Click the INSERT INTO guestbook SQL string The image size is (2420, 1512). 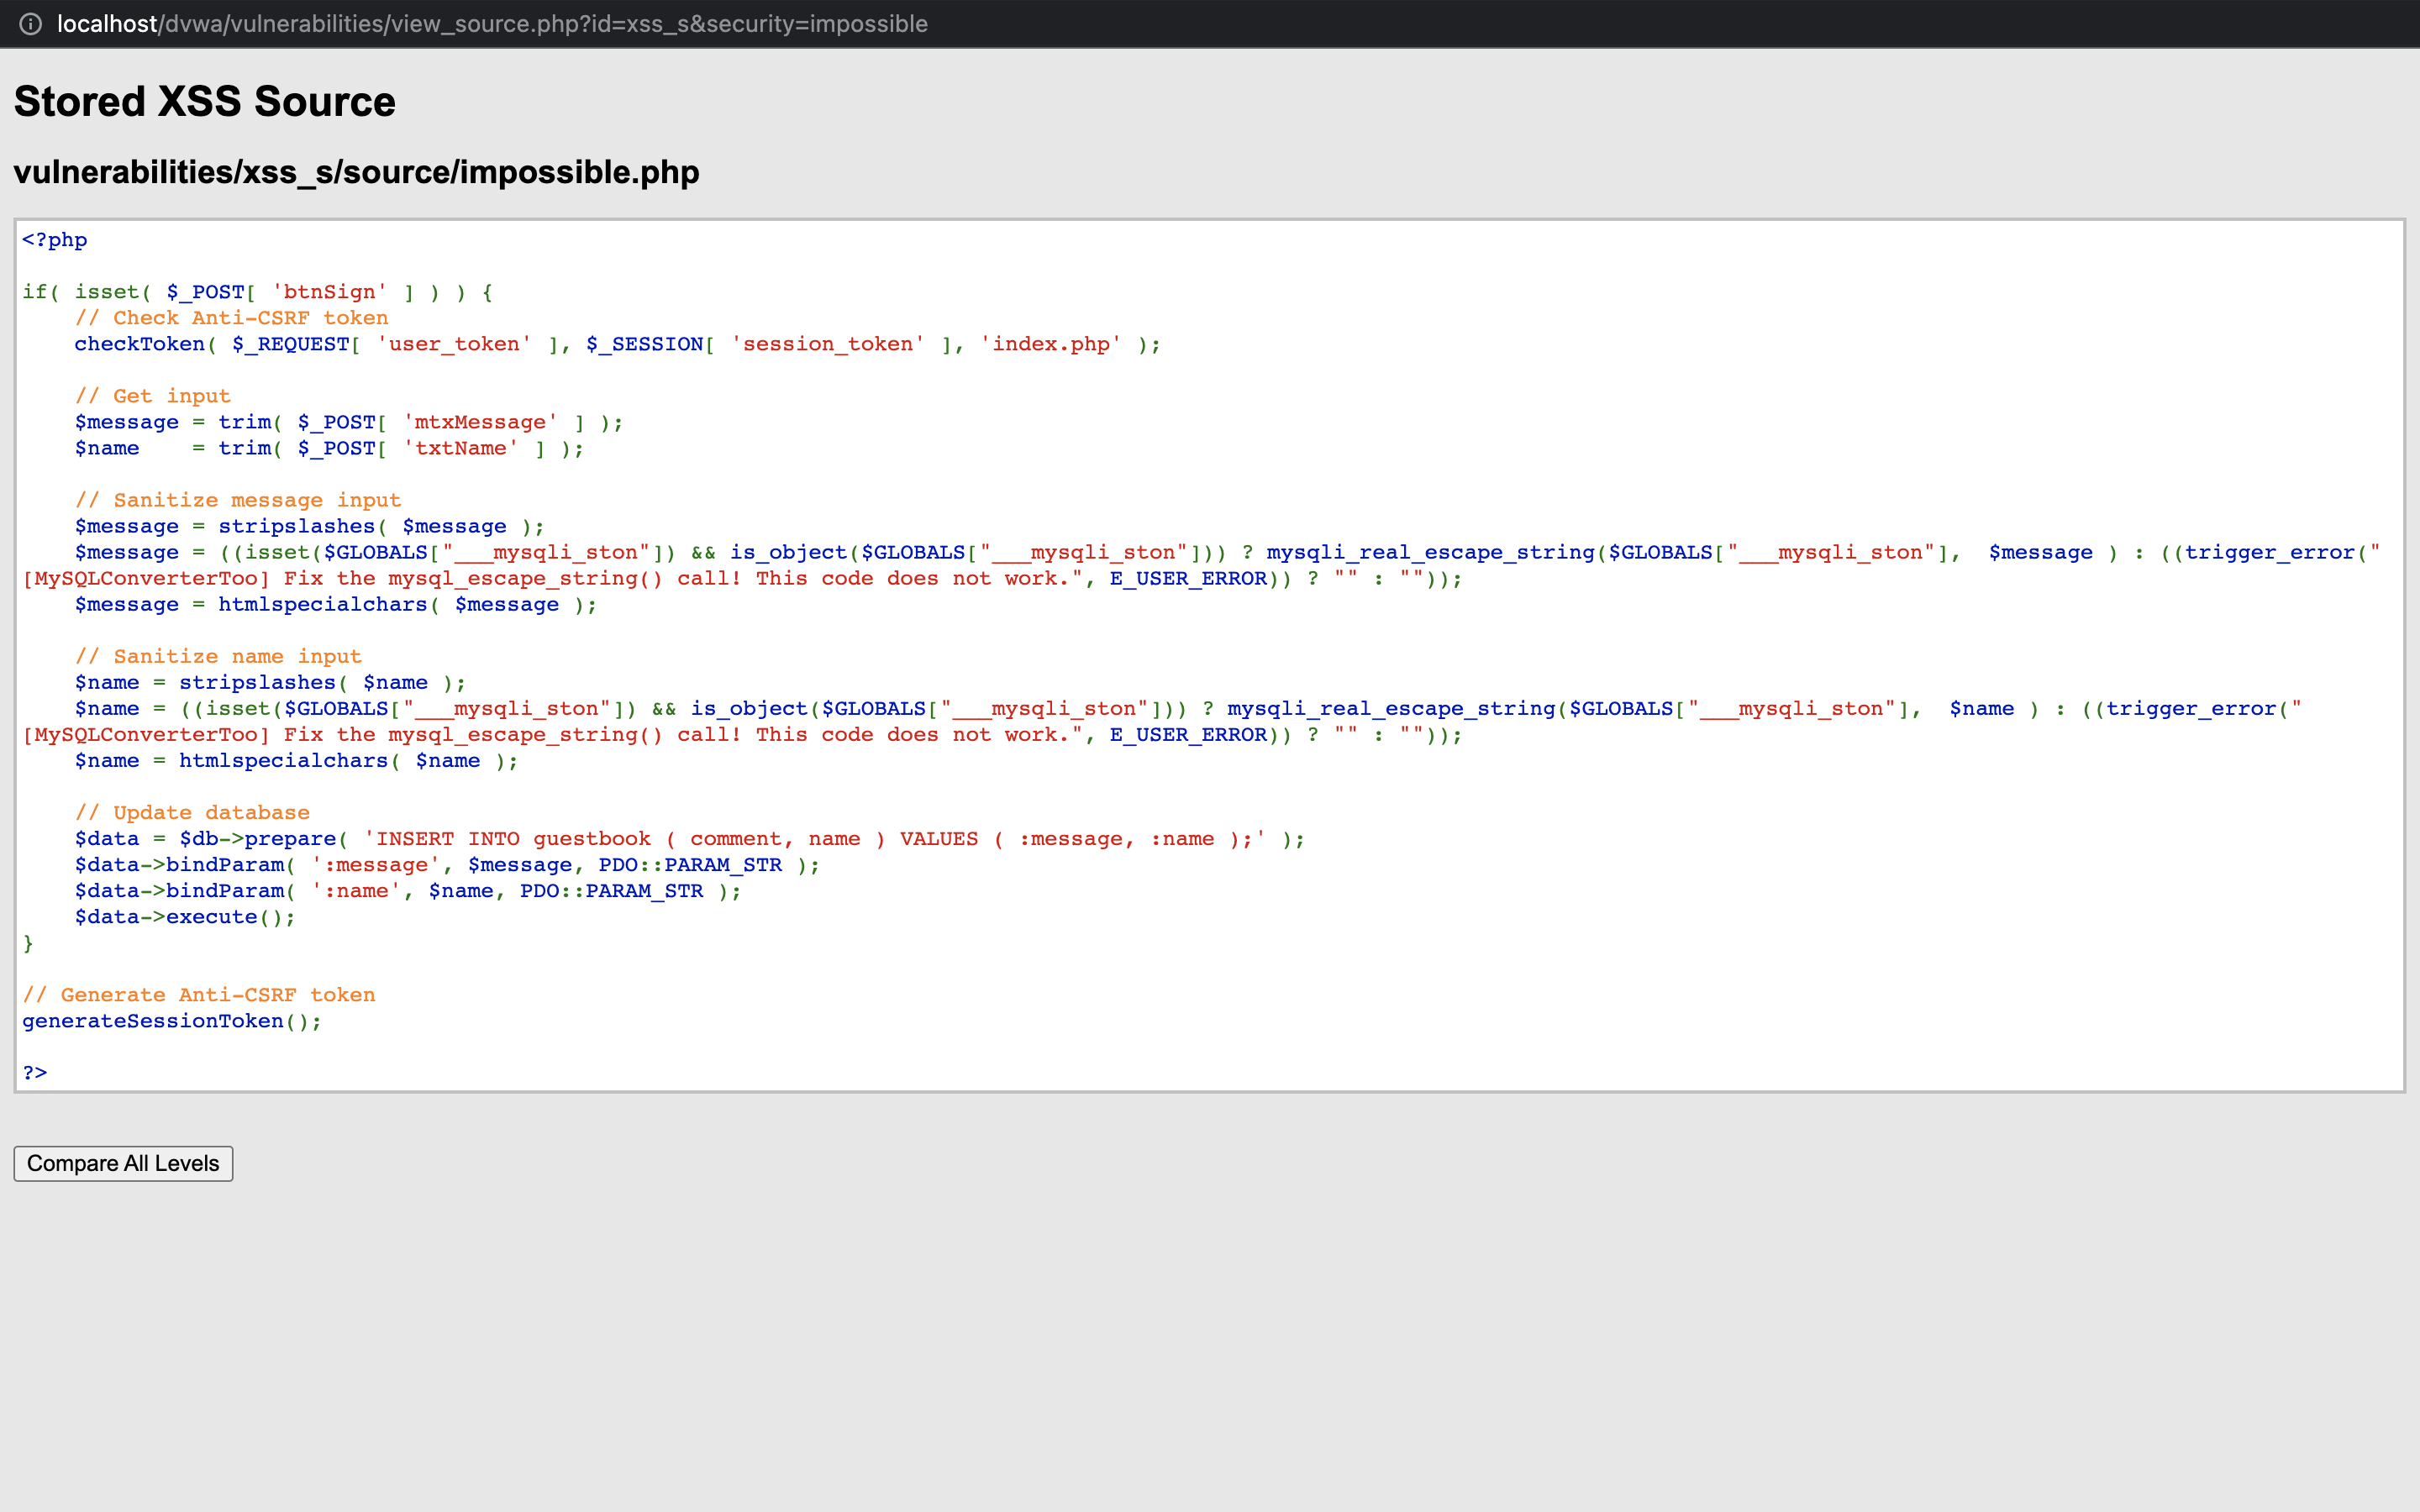pos(814,839)
